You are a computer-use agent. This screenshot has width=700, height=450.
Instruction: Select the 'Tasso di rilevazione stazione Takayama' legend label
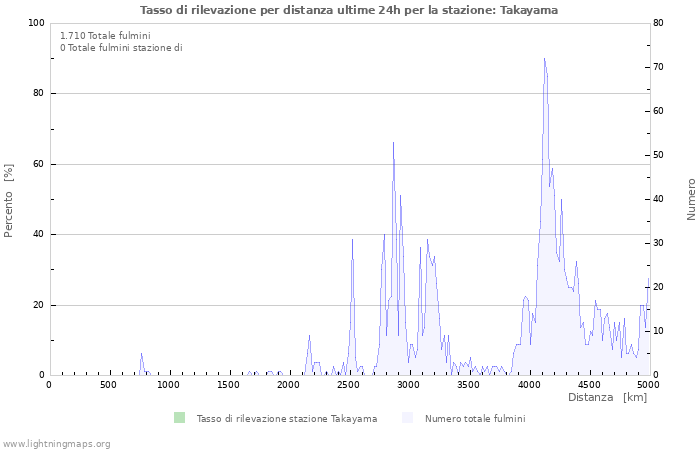pyautogui.click(x=286, y=419)
